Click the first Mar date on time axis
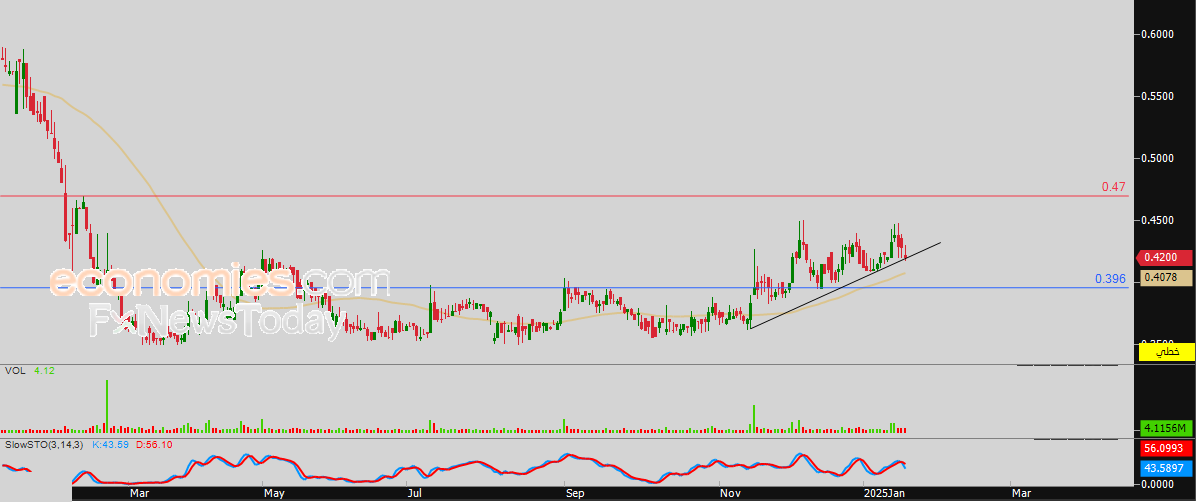This screenshot has width=1196, height=502. click(x=140, y=494)
